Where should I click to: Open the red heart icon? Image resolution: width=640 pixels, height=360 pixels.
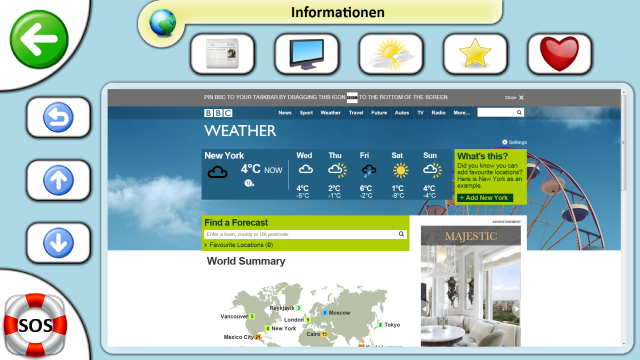[x=560, y=54]
